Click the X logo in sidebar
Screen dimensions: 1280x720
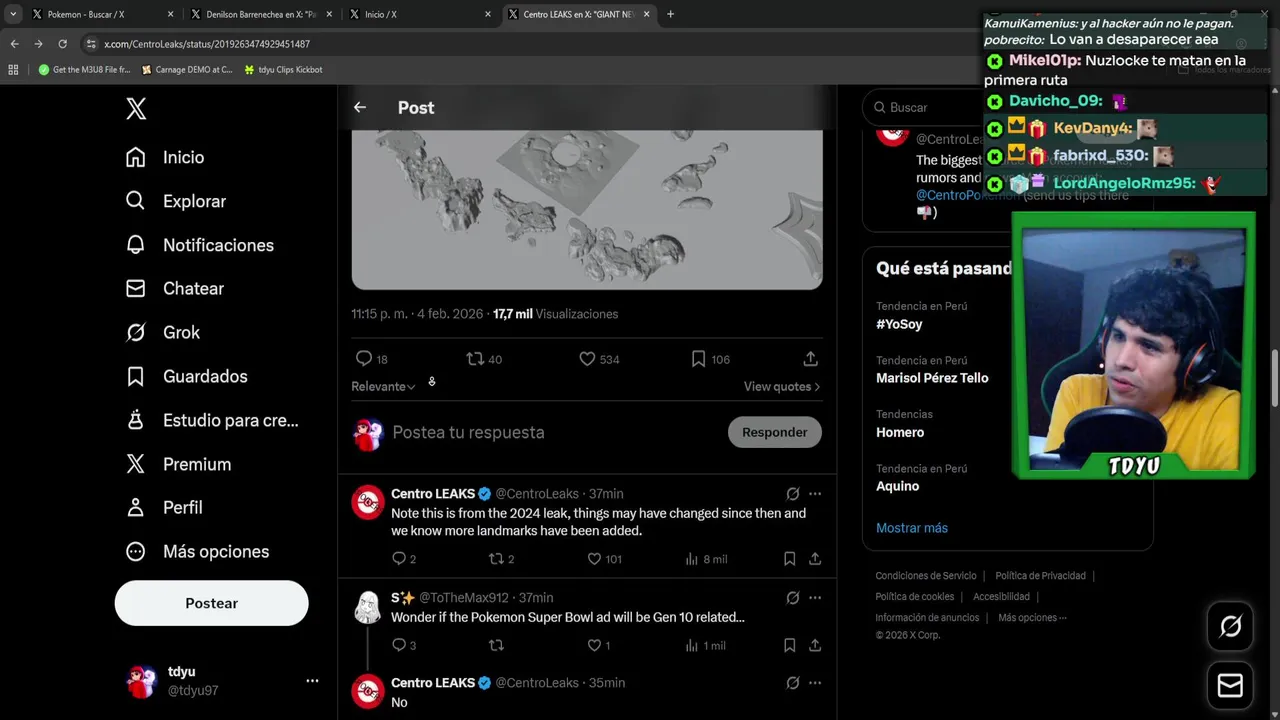pos(136,109)
